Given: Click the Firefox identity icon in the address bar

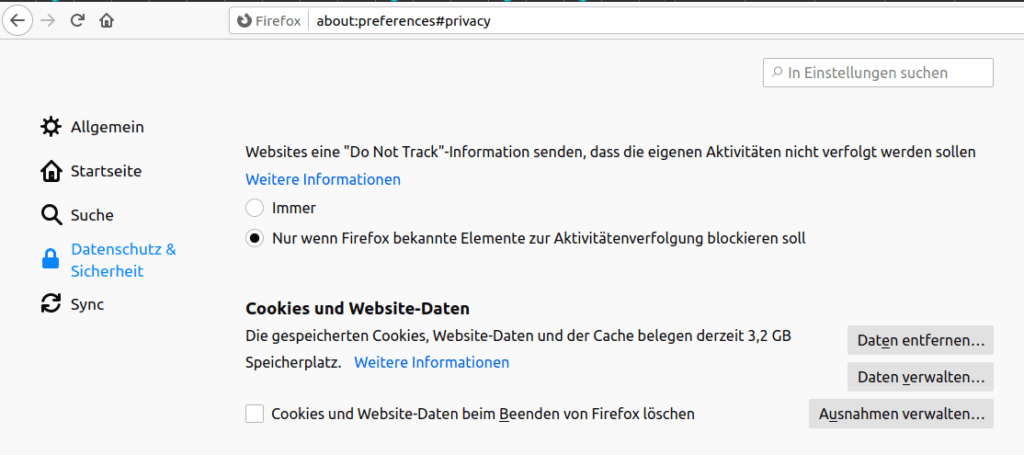Looking at the screenshot, I should [245, 21].
